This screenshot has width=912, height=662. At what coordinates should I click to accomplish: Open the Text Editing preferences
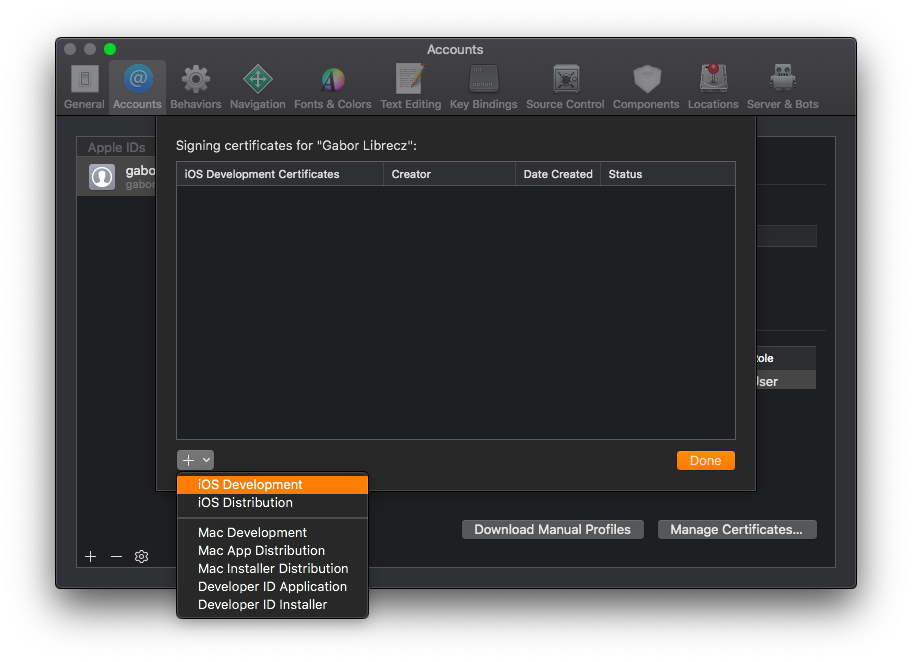411,87
